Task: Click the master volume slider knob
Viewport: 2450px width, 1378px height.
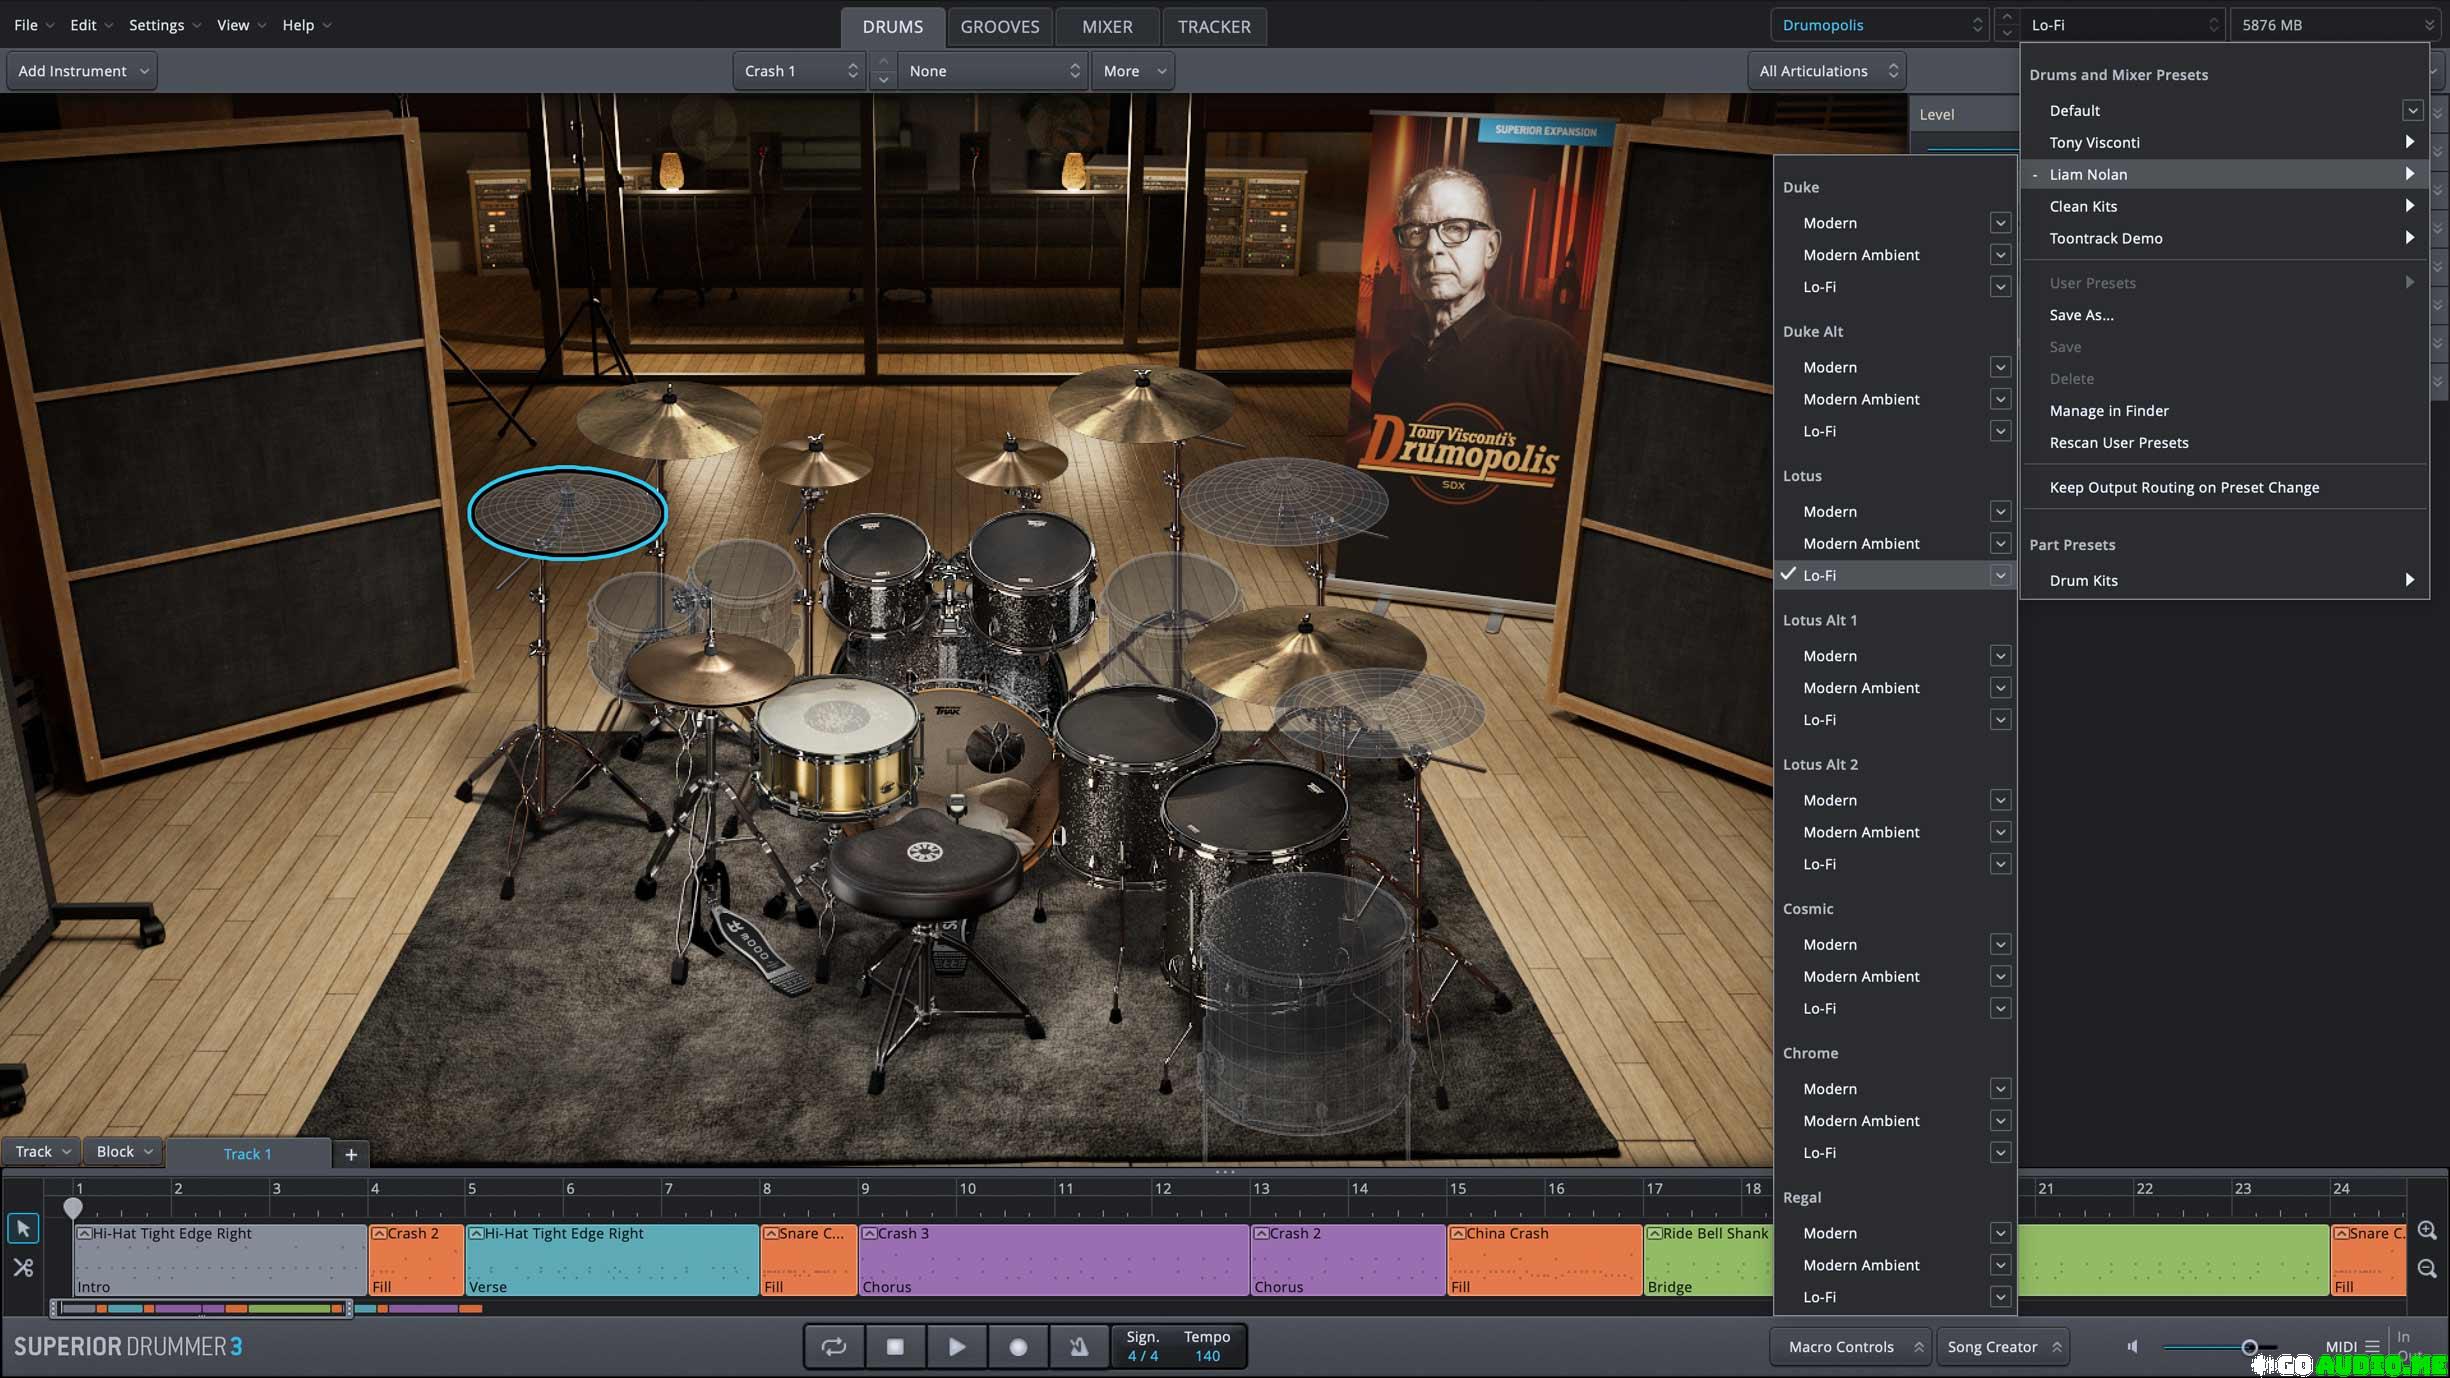Action: pyautogui.click(x=2249, y=1347)
